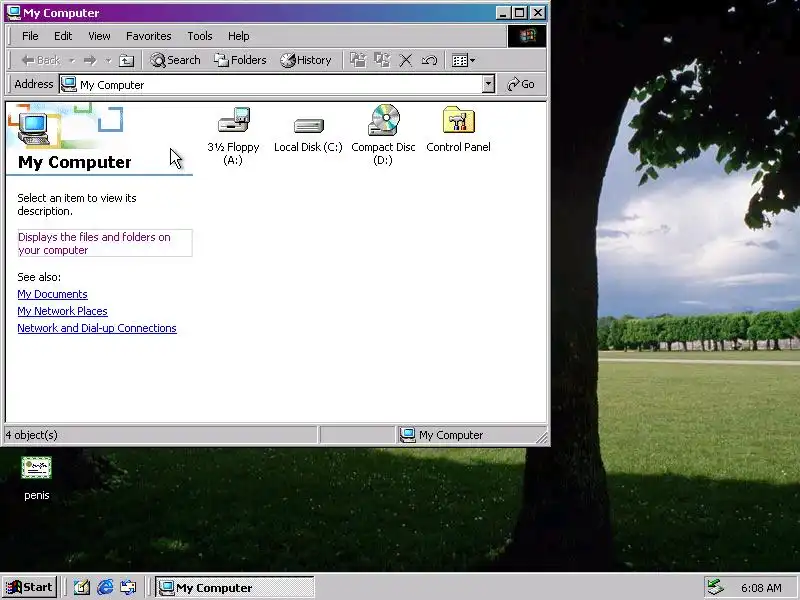Open the Tools menu
800x600 pixels.
tap(199, 36)
